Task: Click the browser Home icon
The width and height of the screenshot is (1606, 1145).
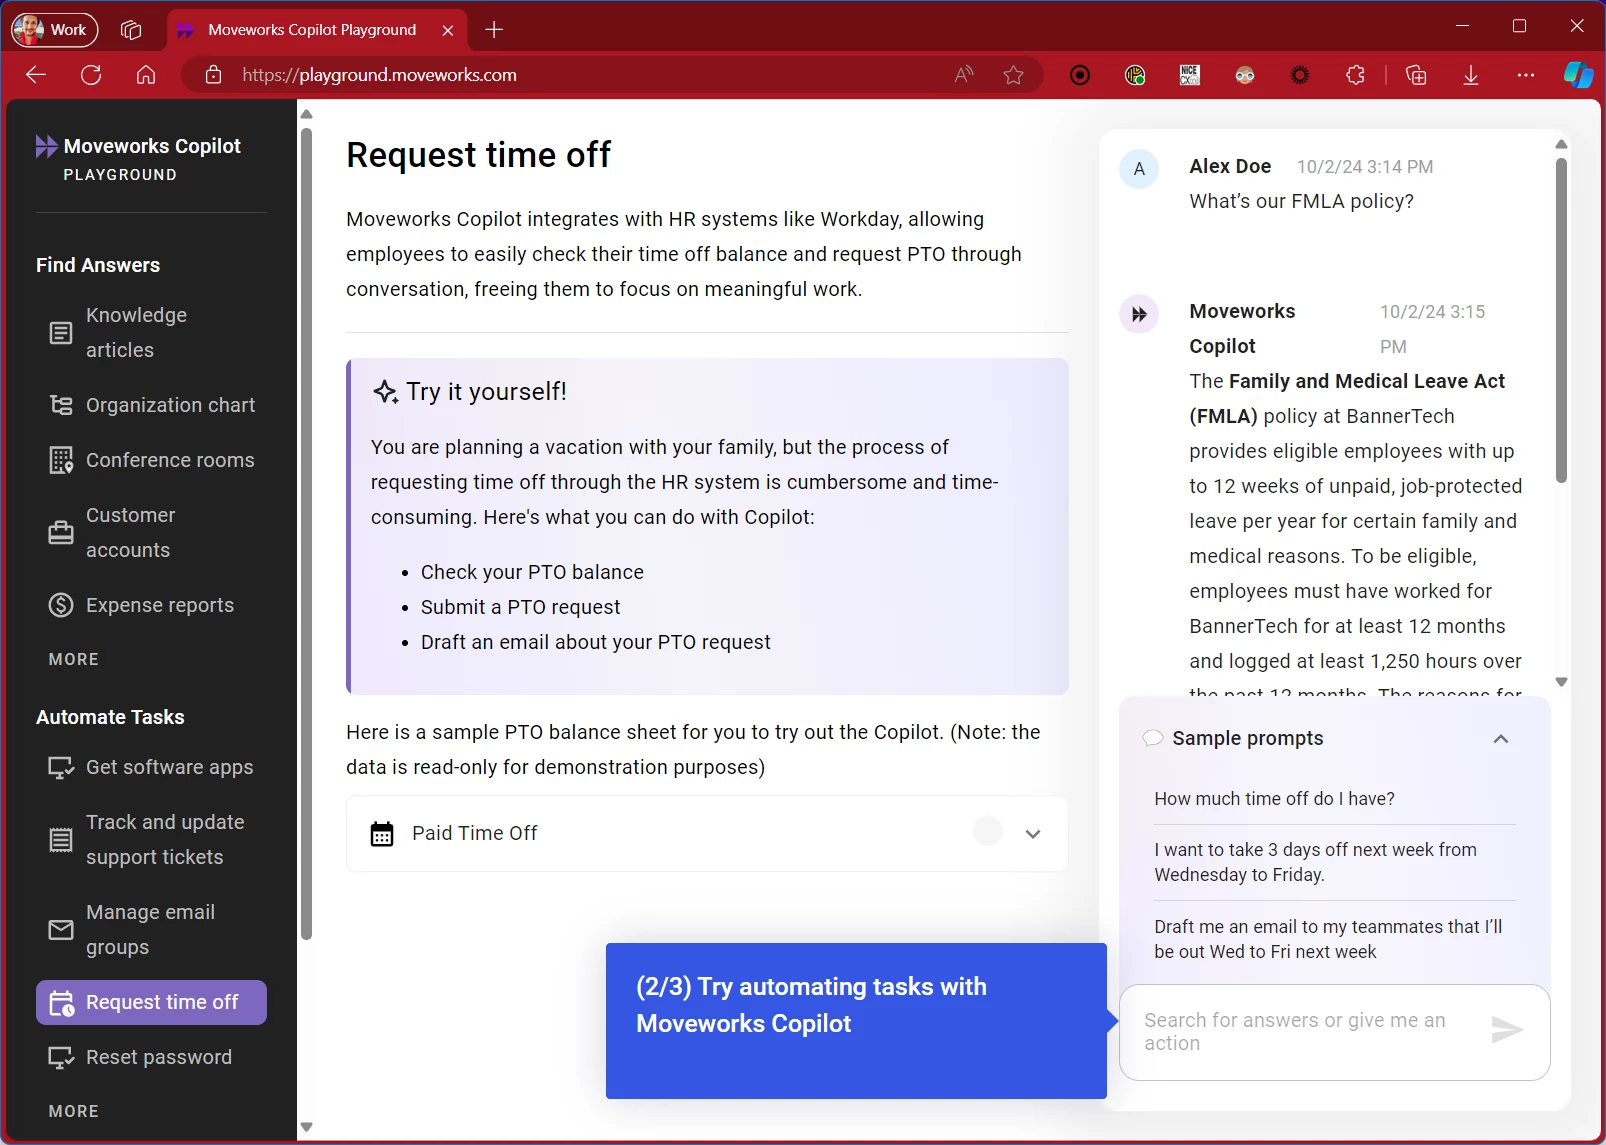Action: pyautogui.click(x=146, y=75)
